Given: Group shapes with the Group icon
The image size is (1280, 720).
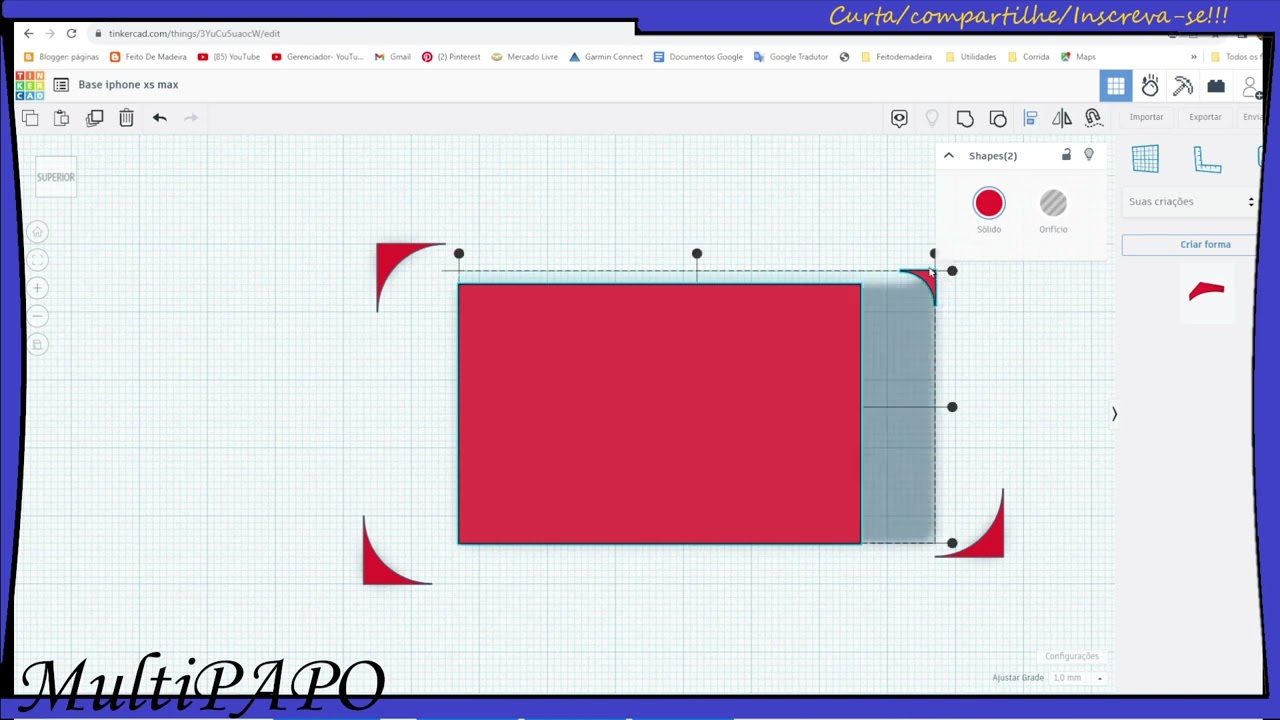Looking at the screenshot, I should click(x=965, y=119).
